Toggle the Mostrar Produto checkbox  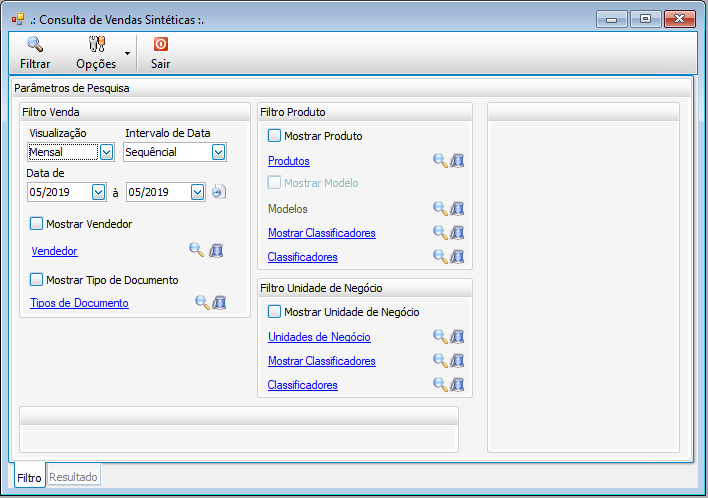(x=274, y=136)
